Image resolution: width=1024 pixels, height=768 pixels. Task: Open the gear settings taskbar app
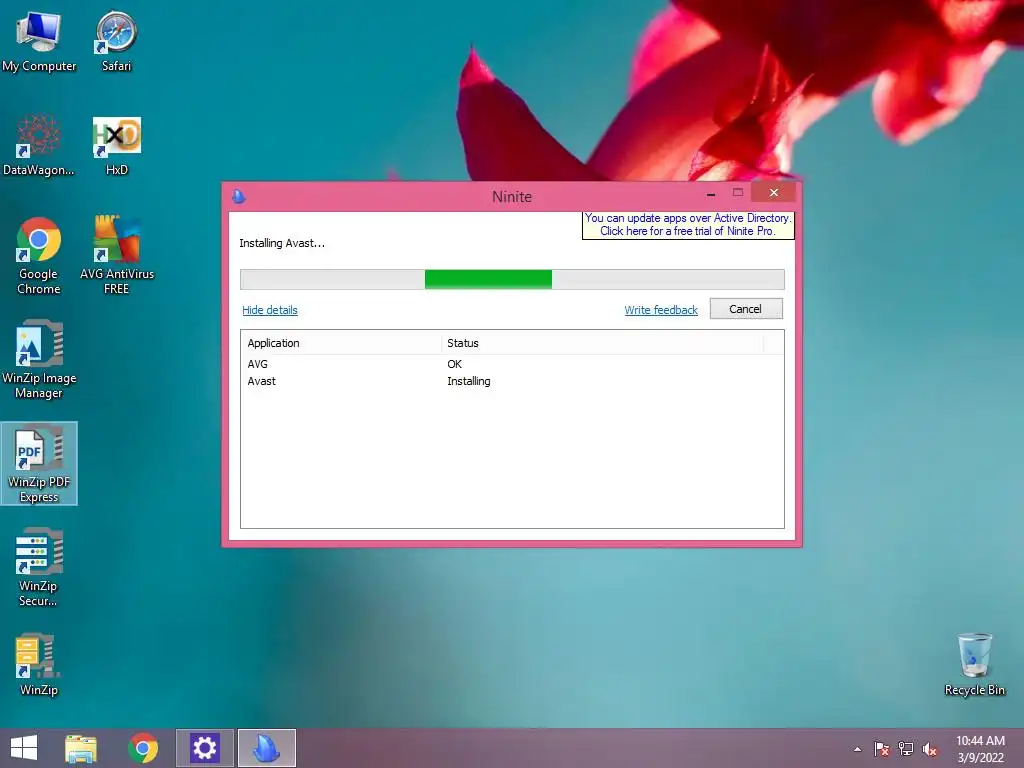pos(204,748)
